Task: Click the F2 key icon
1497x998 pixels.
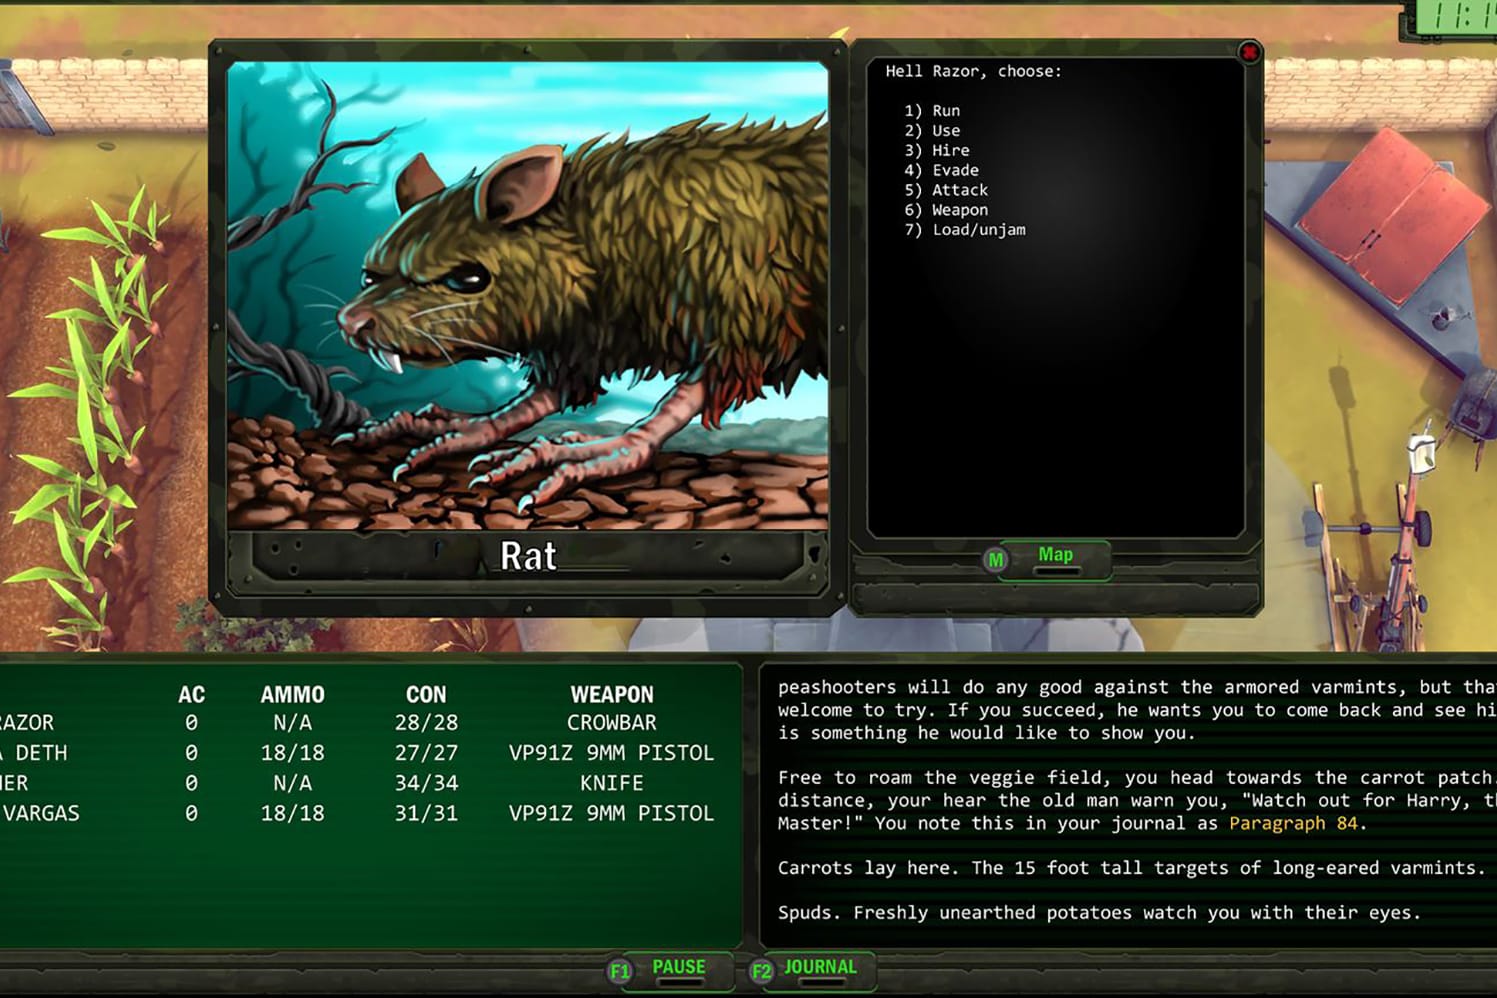Action: [762, 971]
